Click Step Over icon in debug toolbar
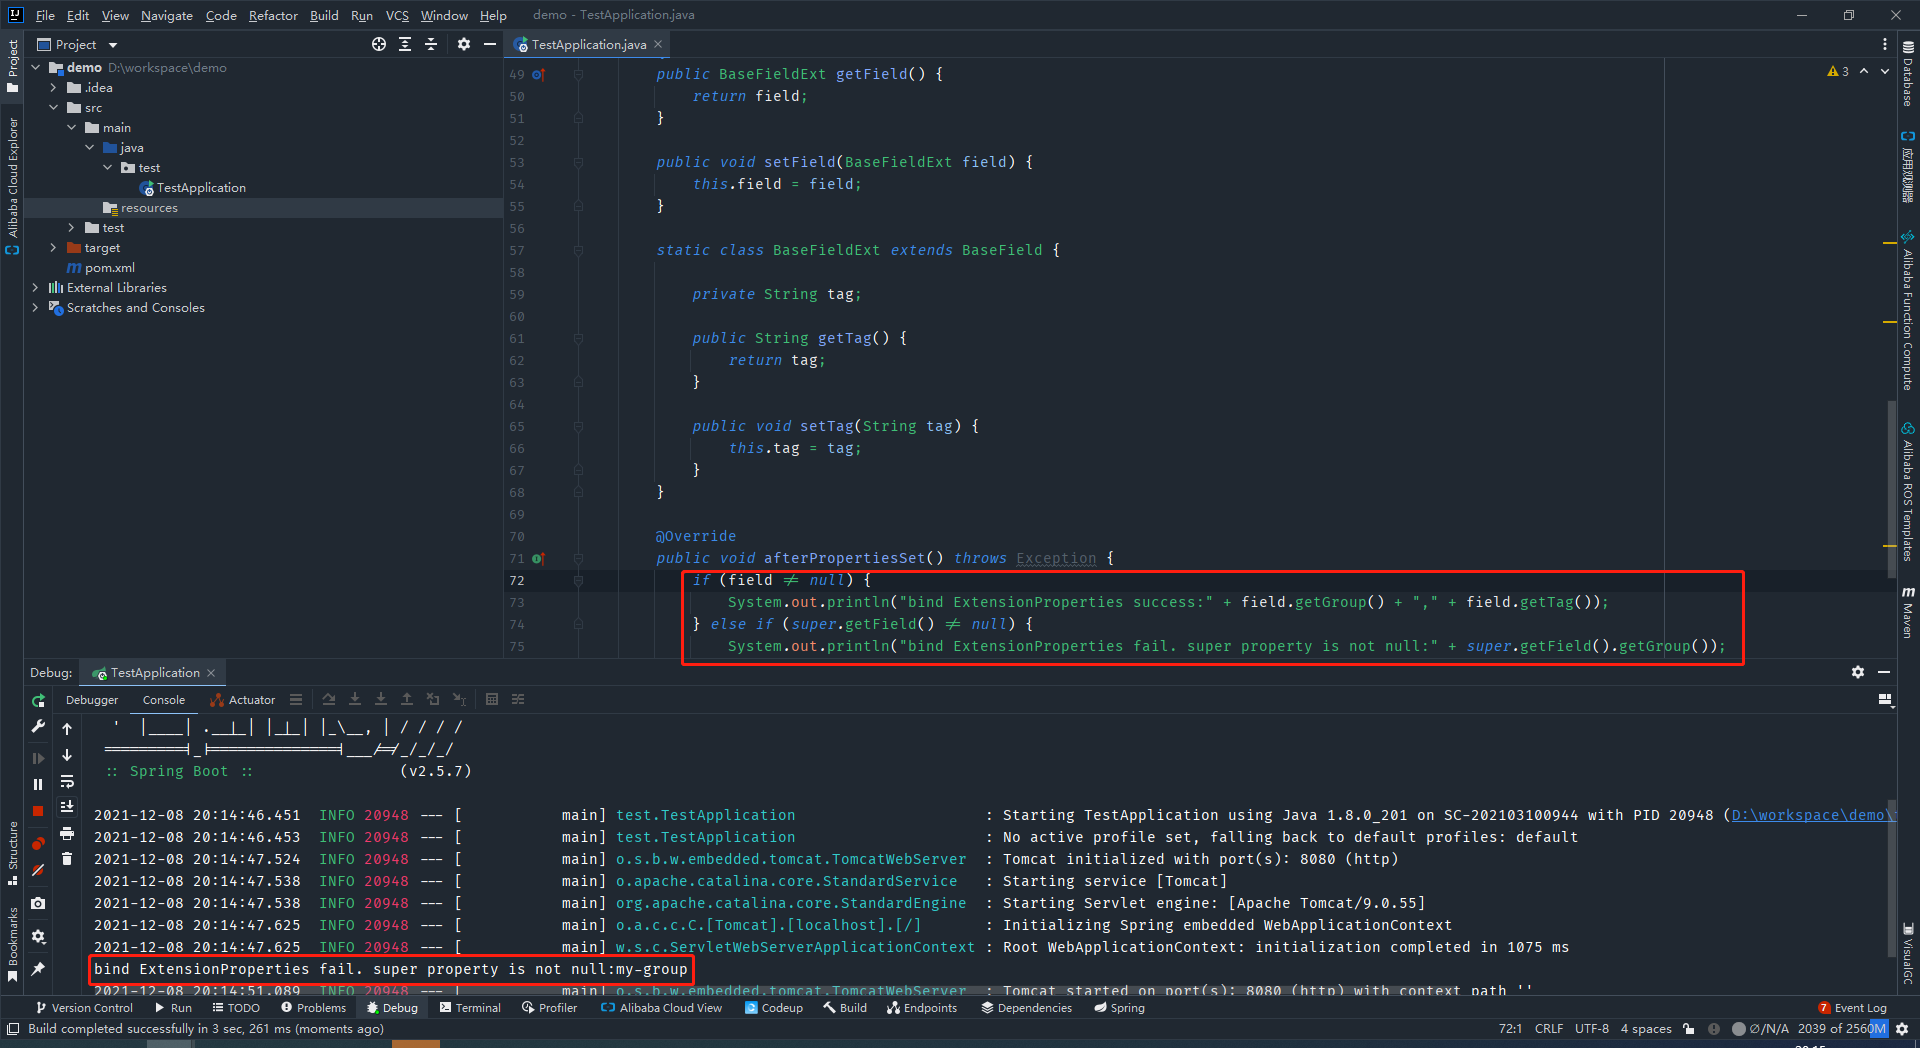1920x1048 pixels. [329, 700]
